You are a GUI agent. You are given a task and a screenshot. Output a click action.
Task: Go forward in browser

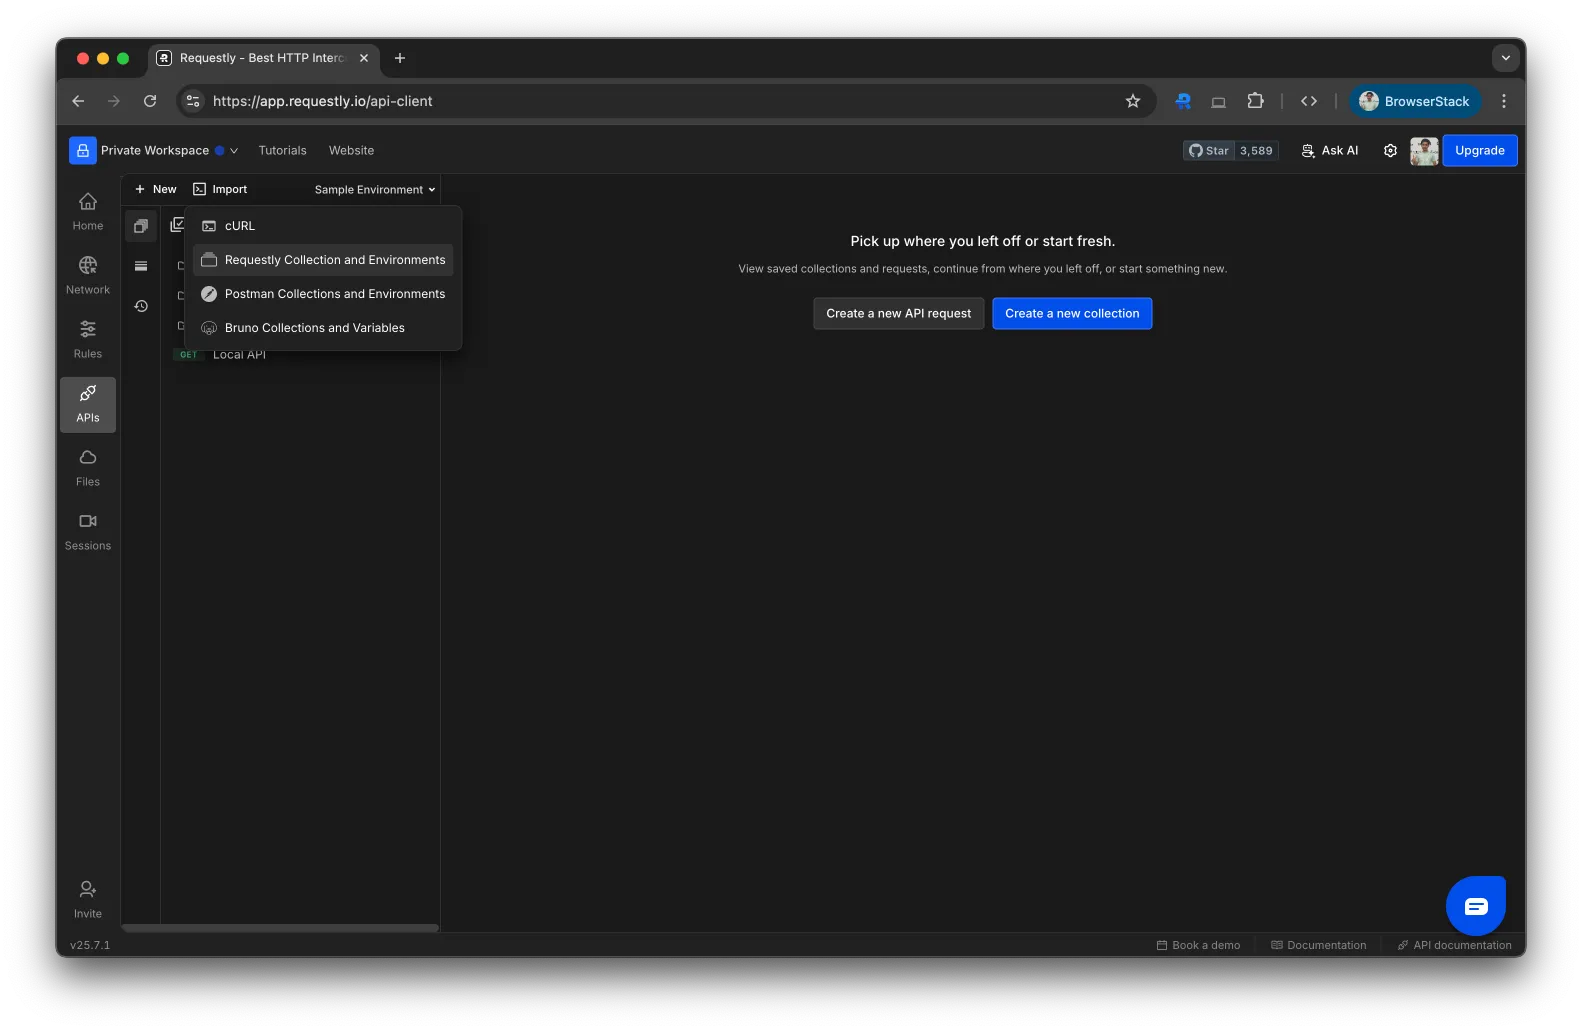click(114, 101)
